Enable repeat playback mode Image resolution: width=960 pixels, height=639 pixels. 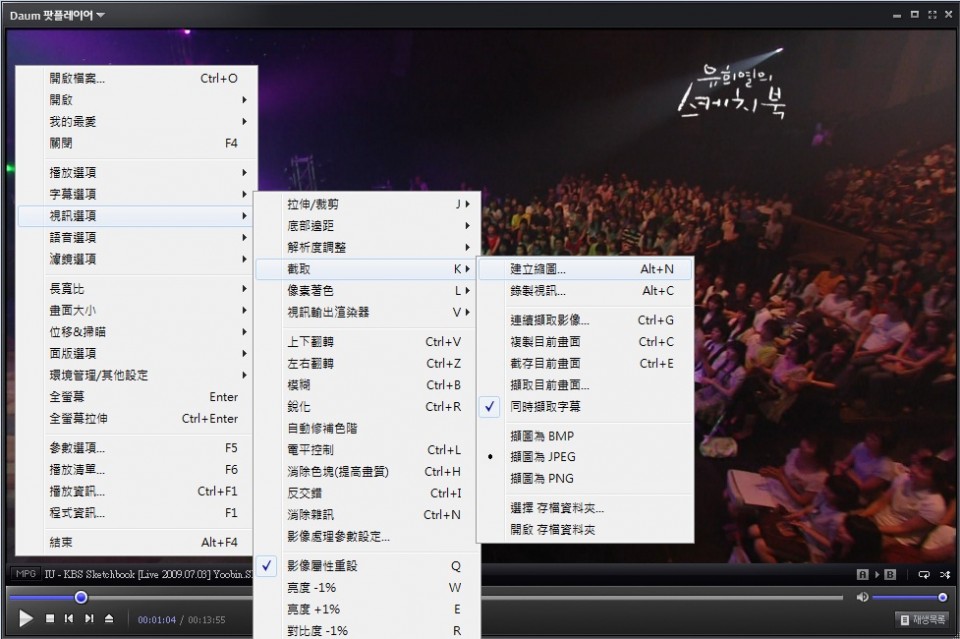pyautogui.click(x=924, y=574)
